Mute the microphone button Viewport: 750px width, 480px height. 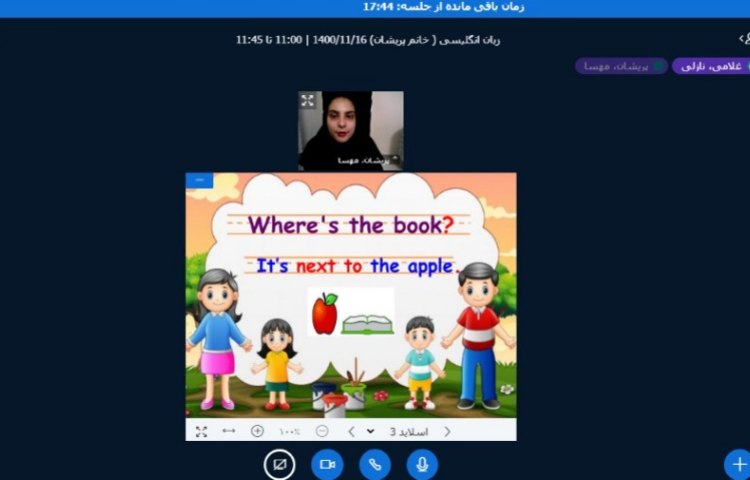click(x=422, y=464)
